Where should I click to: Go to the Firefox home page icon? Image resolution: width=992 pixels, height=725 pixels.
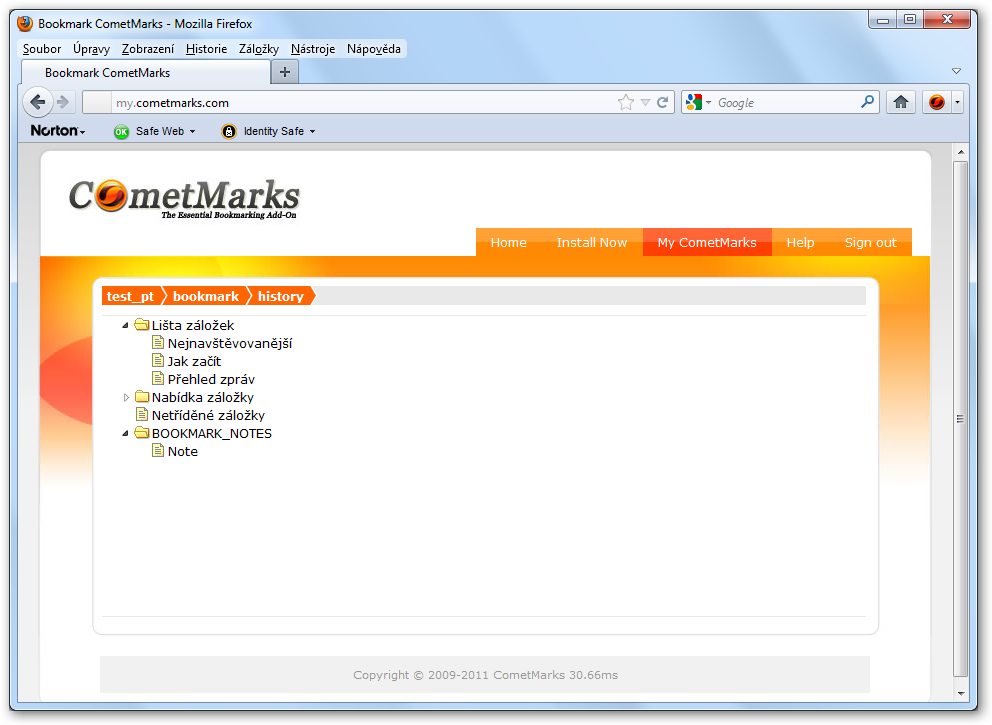click(x=901, y=102)
